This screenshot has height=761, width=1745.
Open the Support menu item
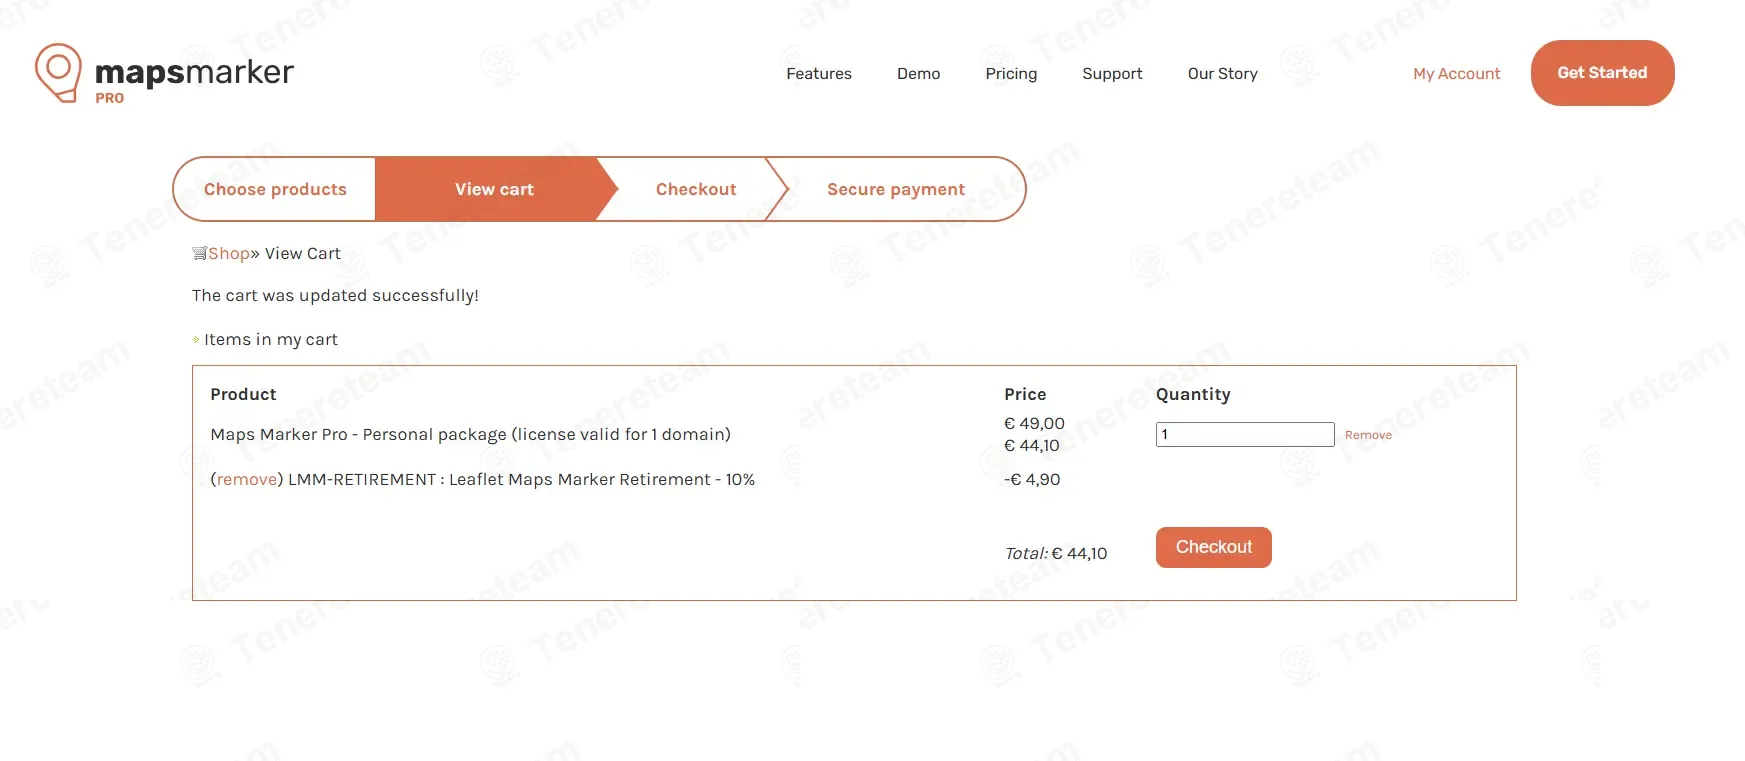[x=1112, y=73]
